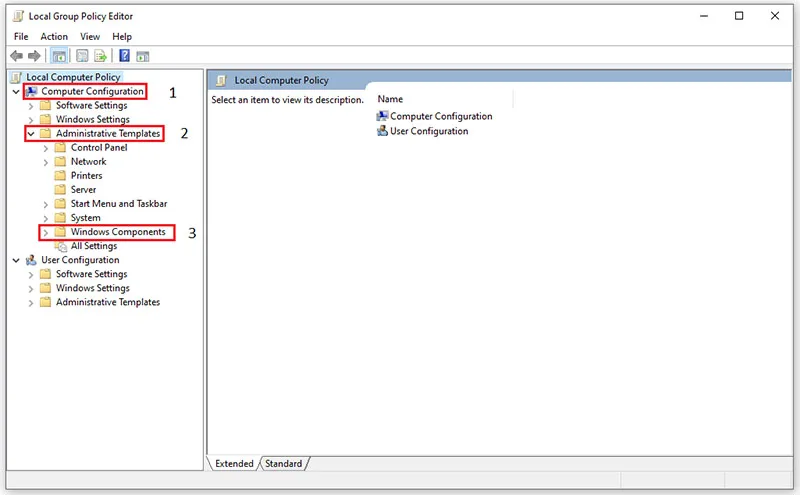
Task: Collapse the Computer Configuration node
Action: [x=16, y=92]
